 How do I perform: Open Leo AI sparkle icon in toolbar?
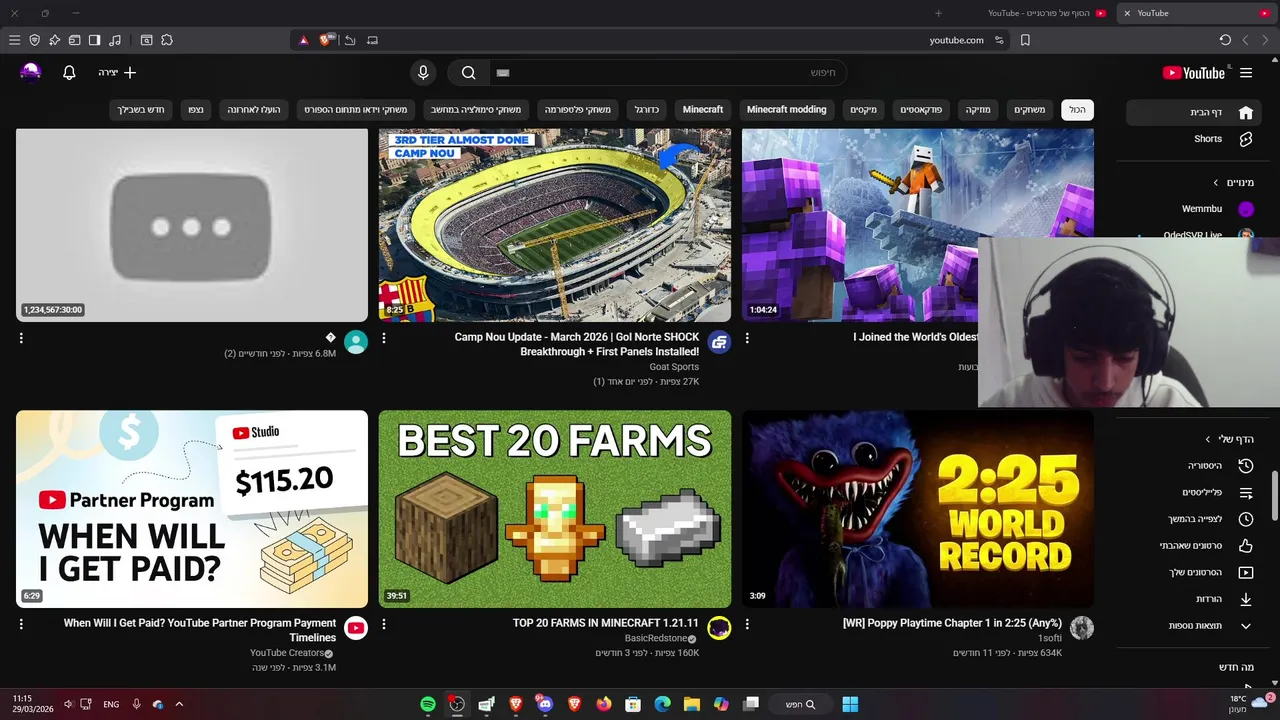click(54, 40)
